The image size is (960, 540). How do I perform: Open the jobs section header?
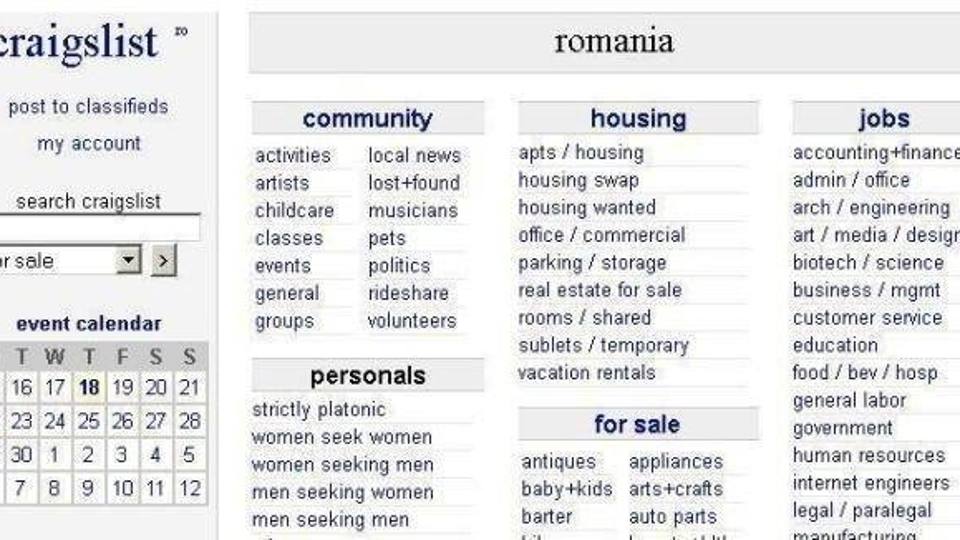tap(883, 118)
